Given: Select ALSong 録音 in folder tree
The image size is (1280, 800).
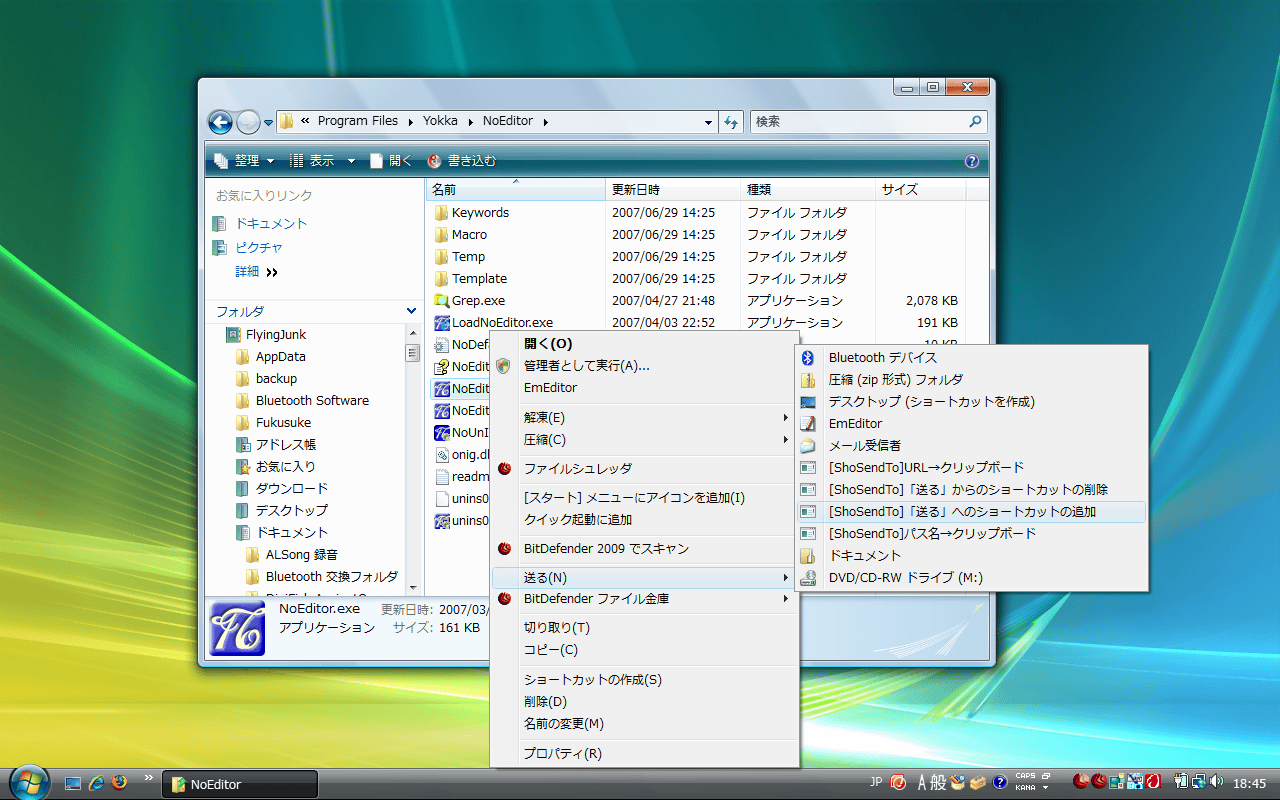Looking at the screenshot, I should coord(302,555).
